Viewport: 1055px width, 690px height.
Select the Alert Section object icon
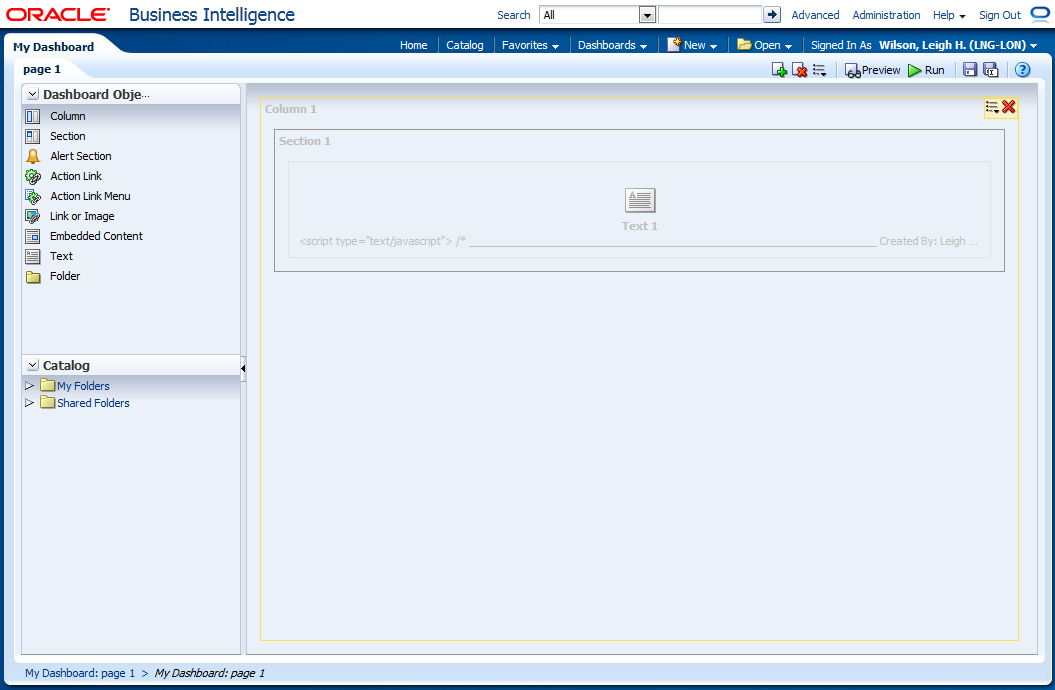(x=33, y=156)
